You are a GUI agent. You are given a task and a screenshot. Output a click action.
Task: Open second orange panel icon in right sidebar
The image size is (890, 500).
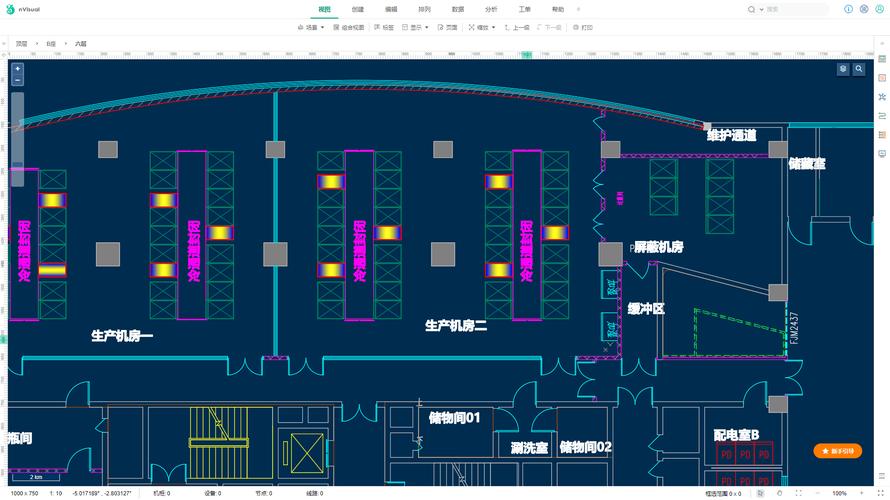(881, 78)
